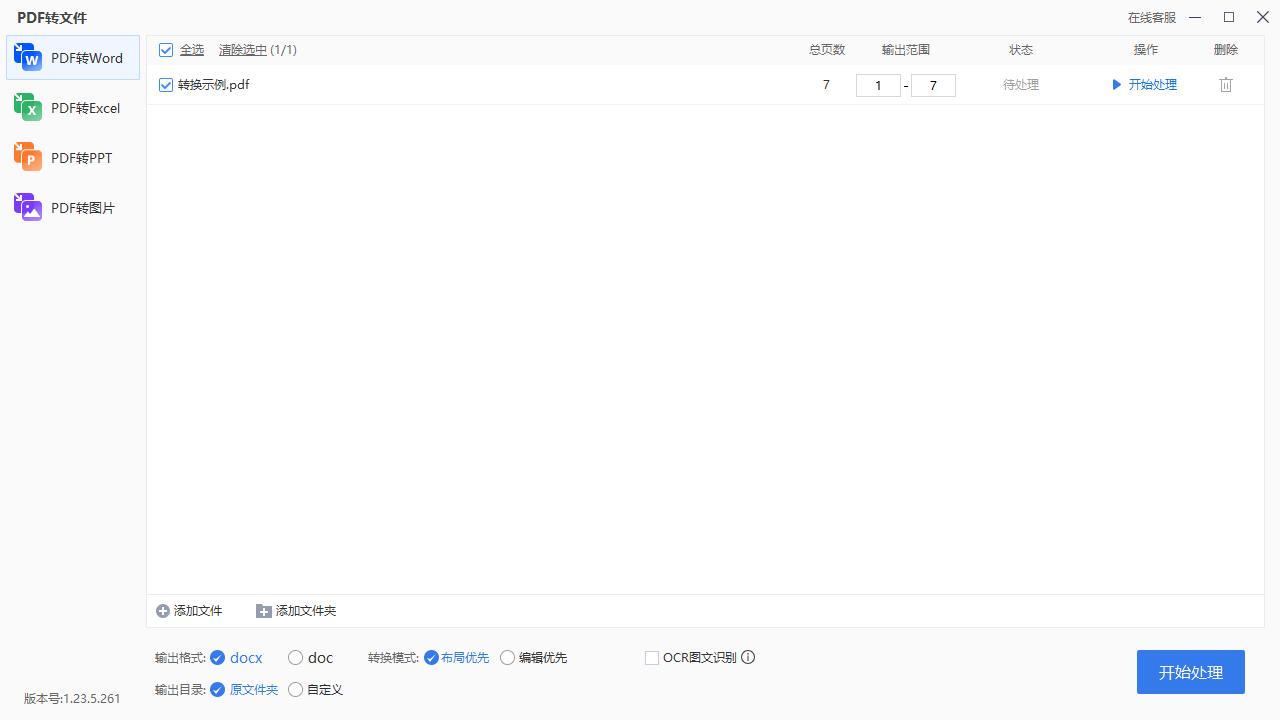1280x720 pixels.
Task: Start converting 转换示例.pdf via its play icon
Action: 1117,85
